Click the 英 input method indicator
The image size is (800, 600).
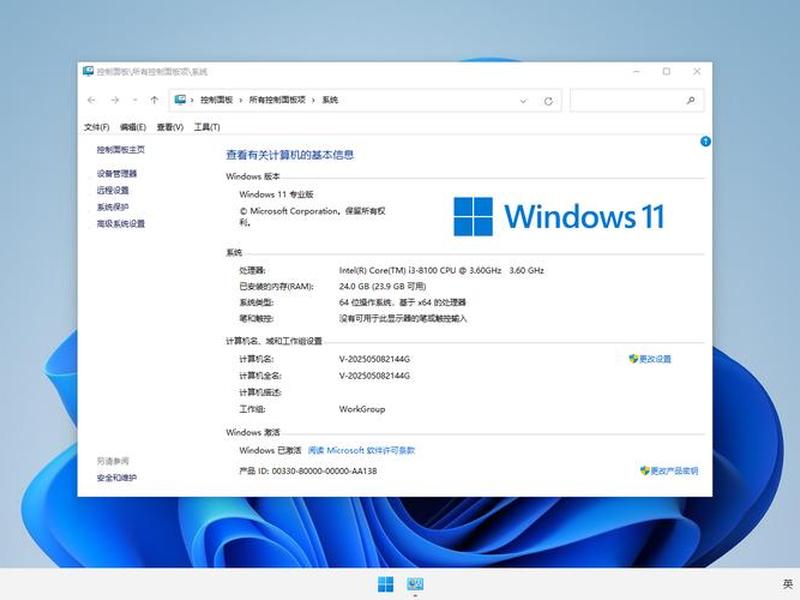click(788, 584)
